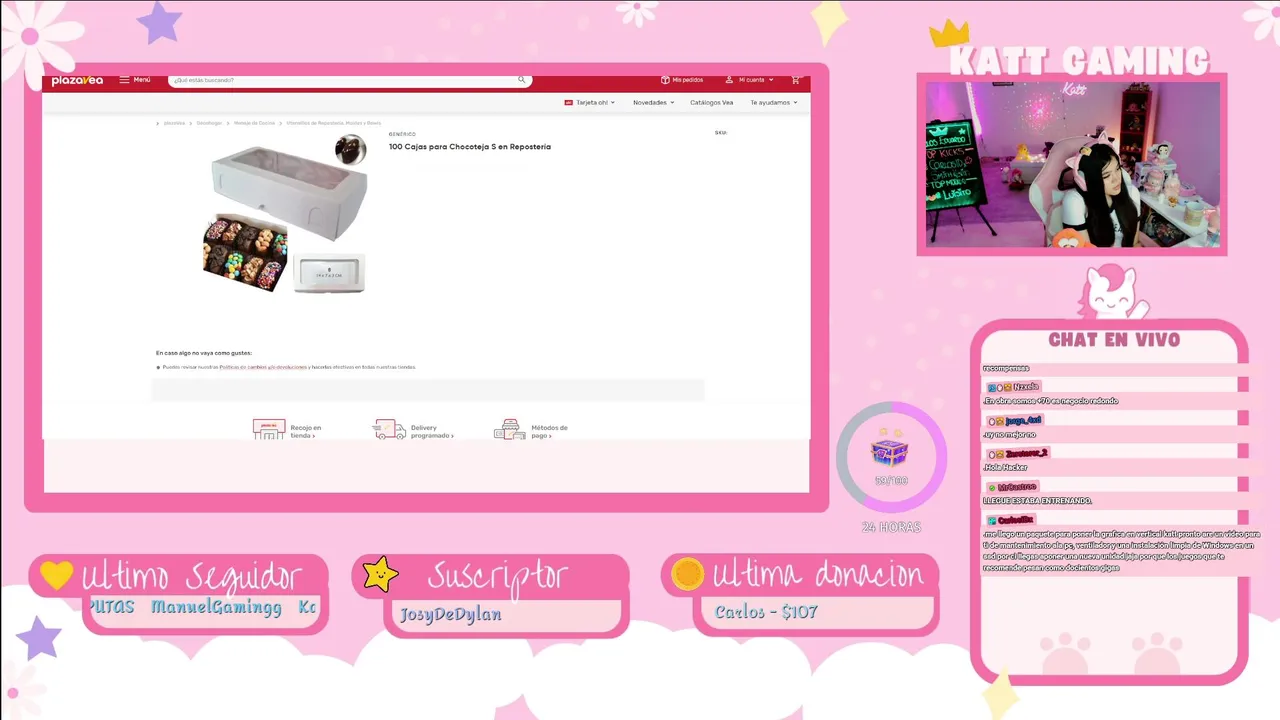Go to plazaVea breadcrumb
Image resolution: width=1280 pixels, height=720 pixels.
[174, 123]
